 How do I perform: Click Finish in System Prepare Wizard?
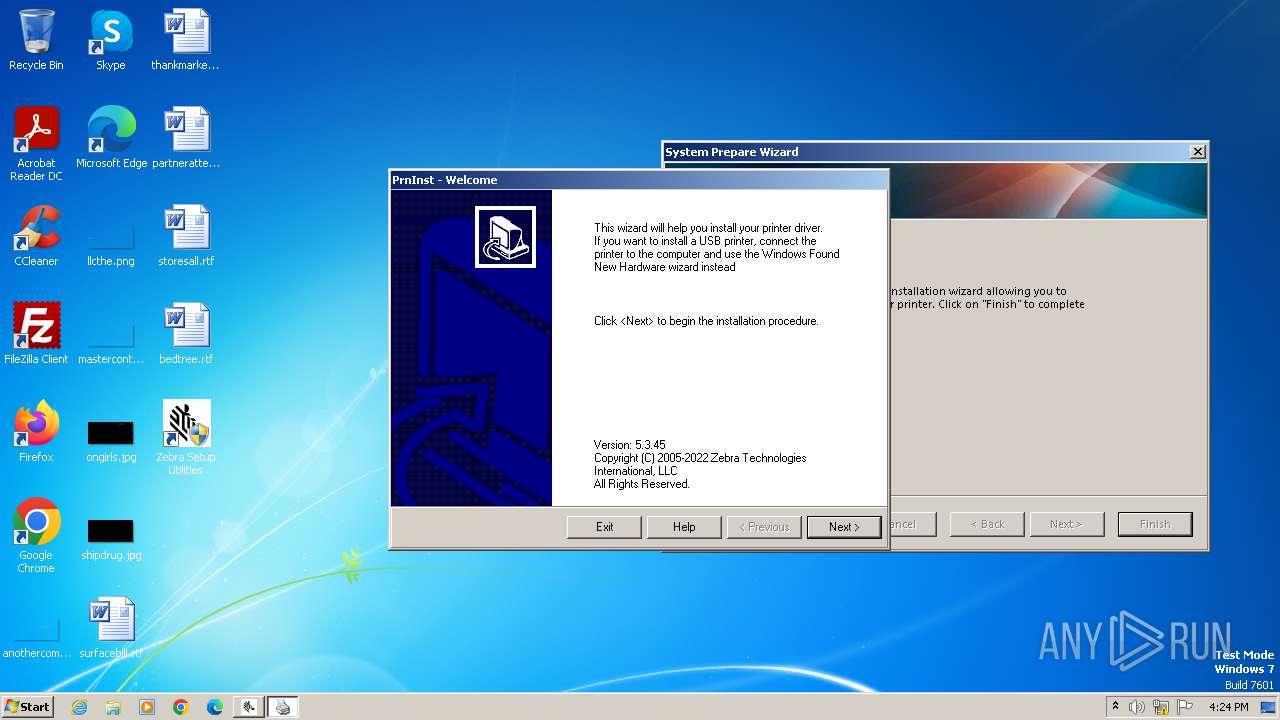pyautogui.click(x=1155, y=524)
